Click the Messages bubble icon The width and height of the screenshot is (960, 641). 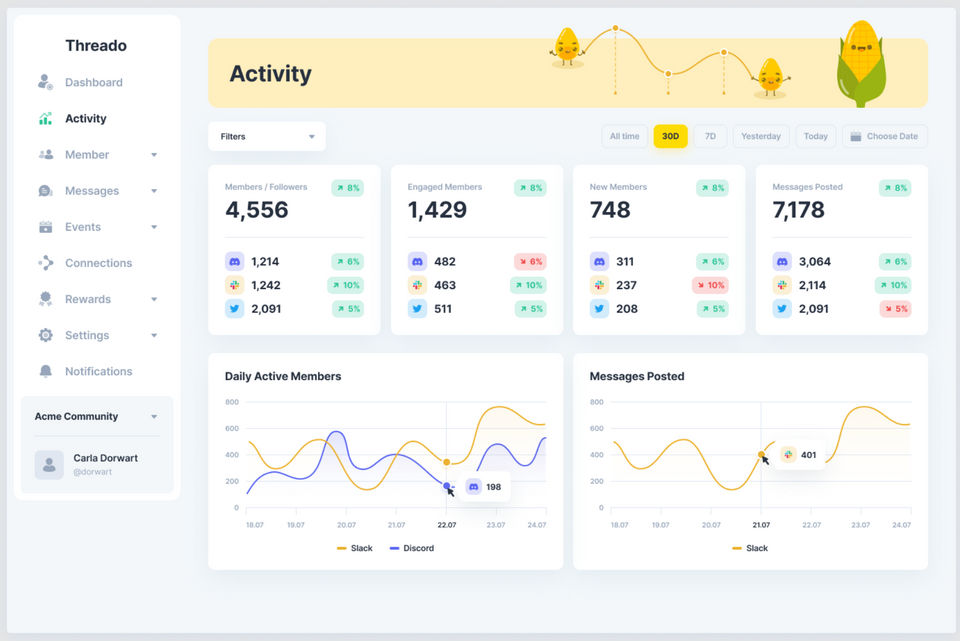click(x=45, y=190)
